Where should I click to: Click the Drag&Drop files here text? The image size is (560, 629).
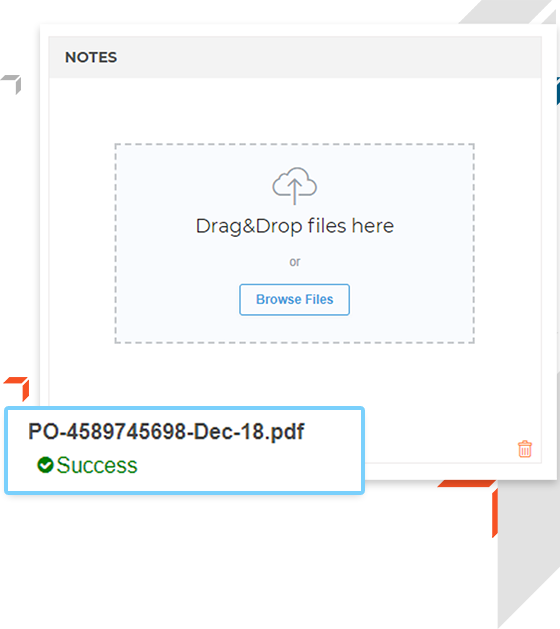tap(294, 226)
